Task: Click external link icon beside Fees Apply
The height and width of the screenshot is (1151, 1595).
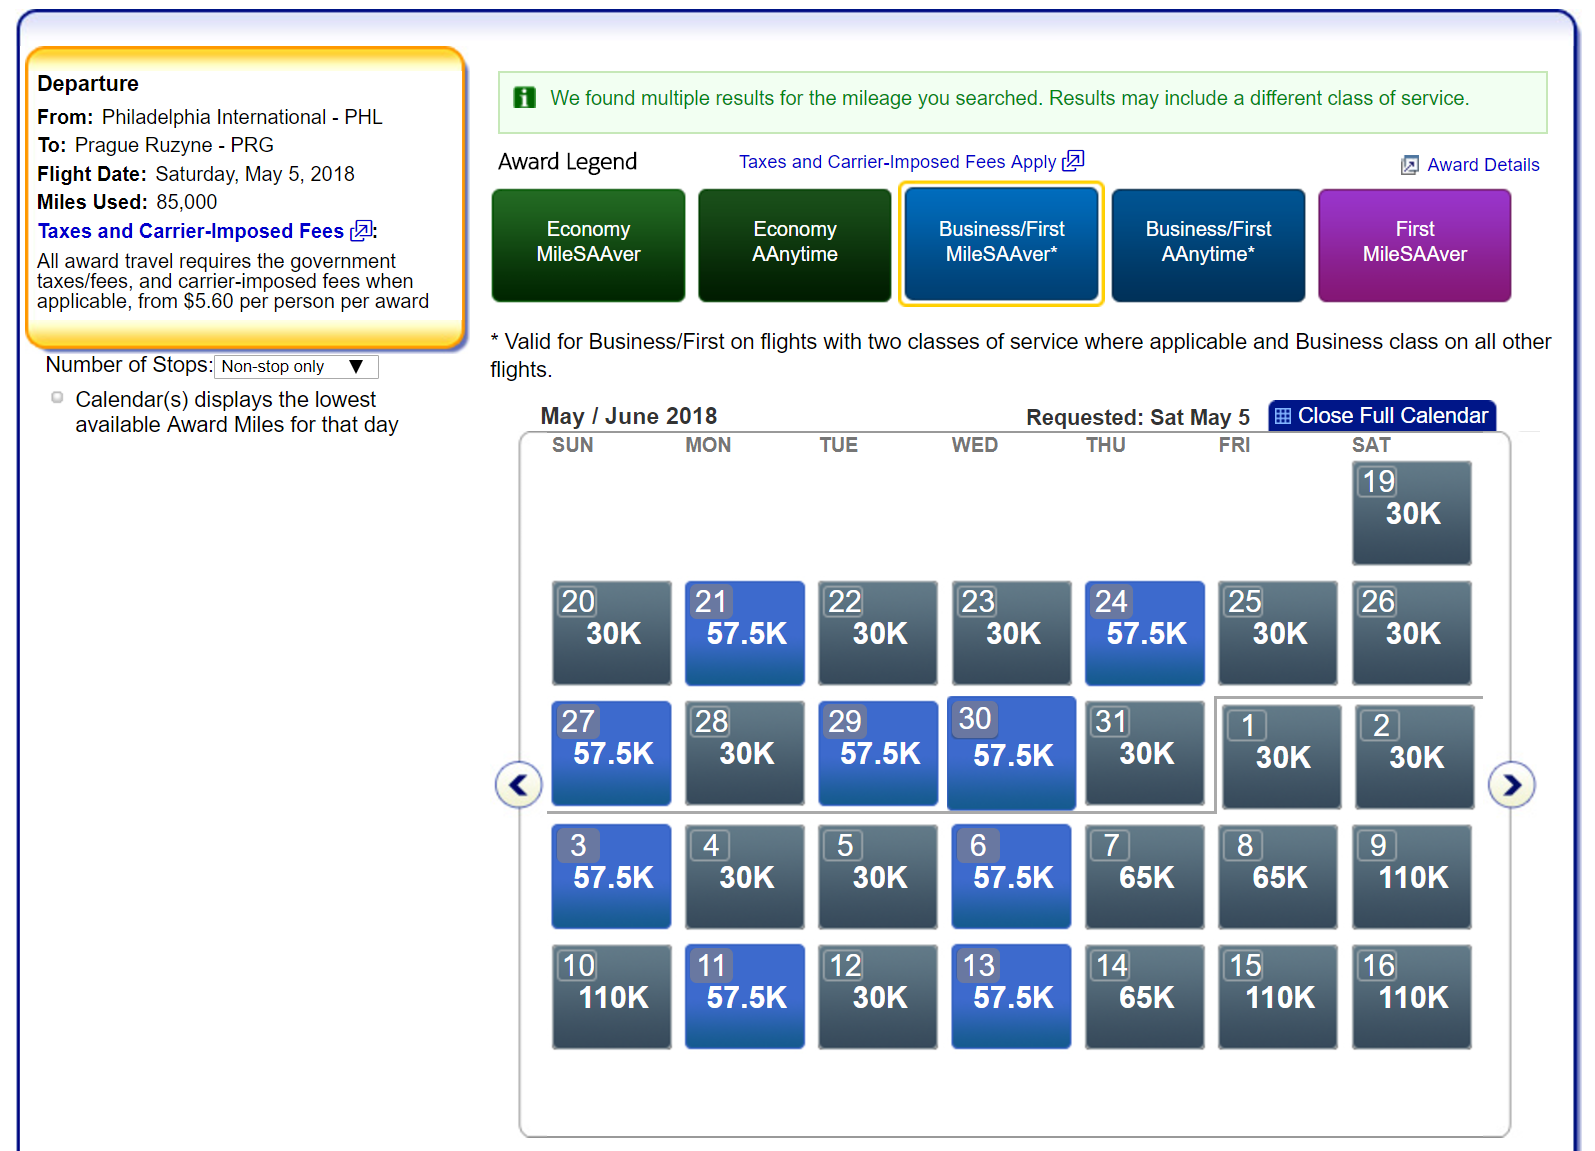Action: click(1073, 161)
